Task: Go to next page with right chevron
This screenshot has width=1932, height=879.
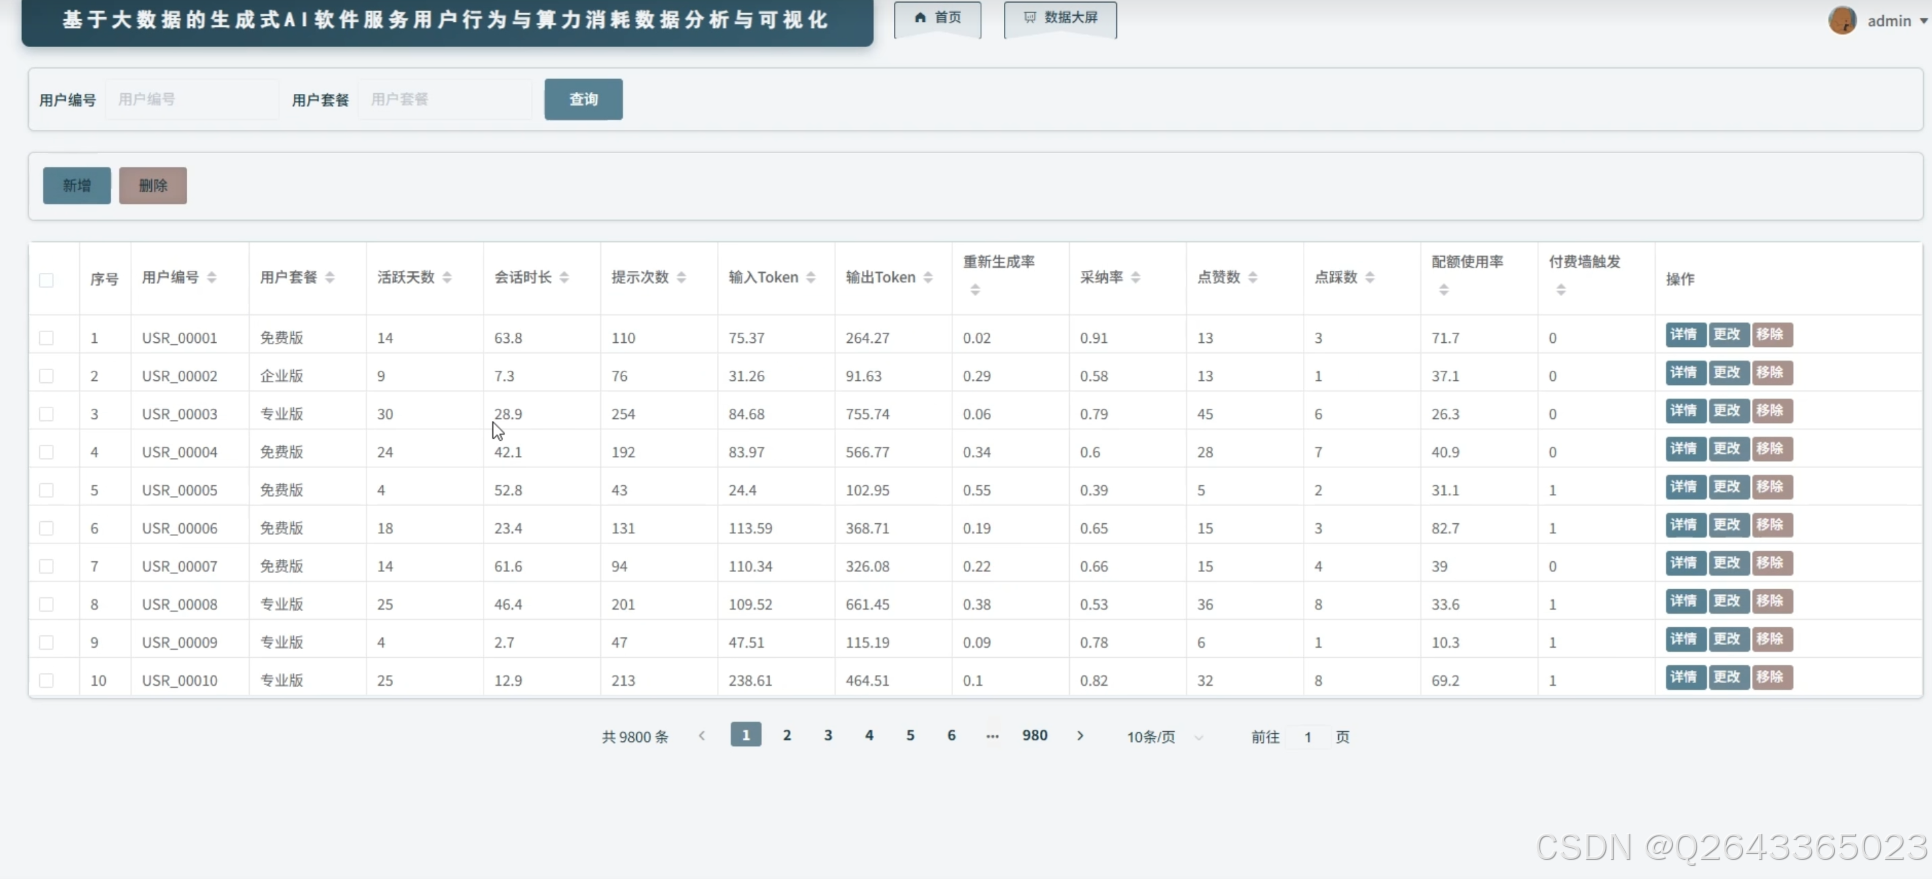Action: (1080, 736)
